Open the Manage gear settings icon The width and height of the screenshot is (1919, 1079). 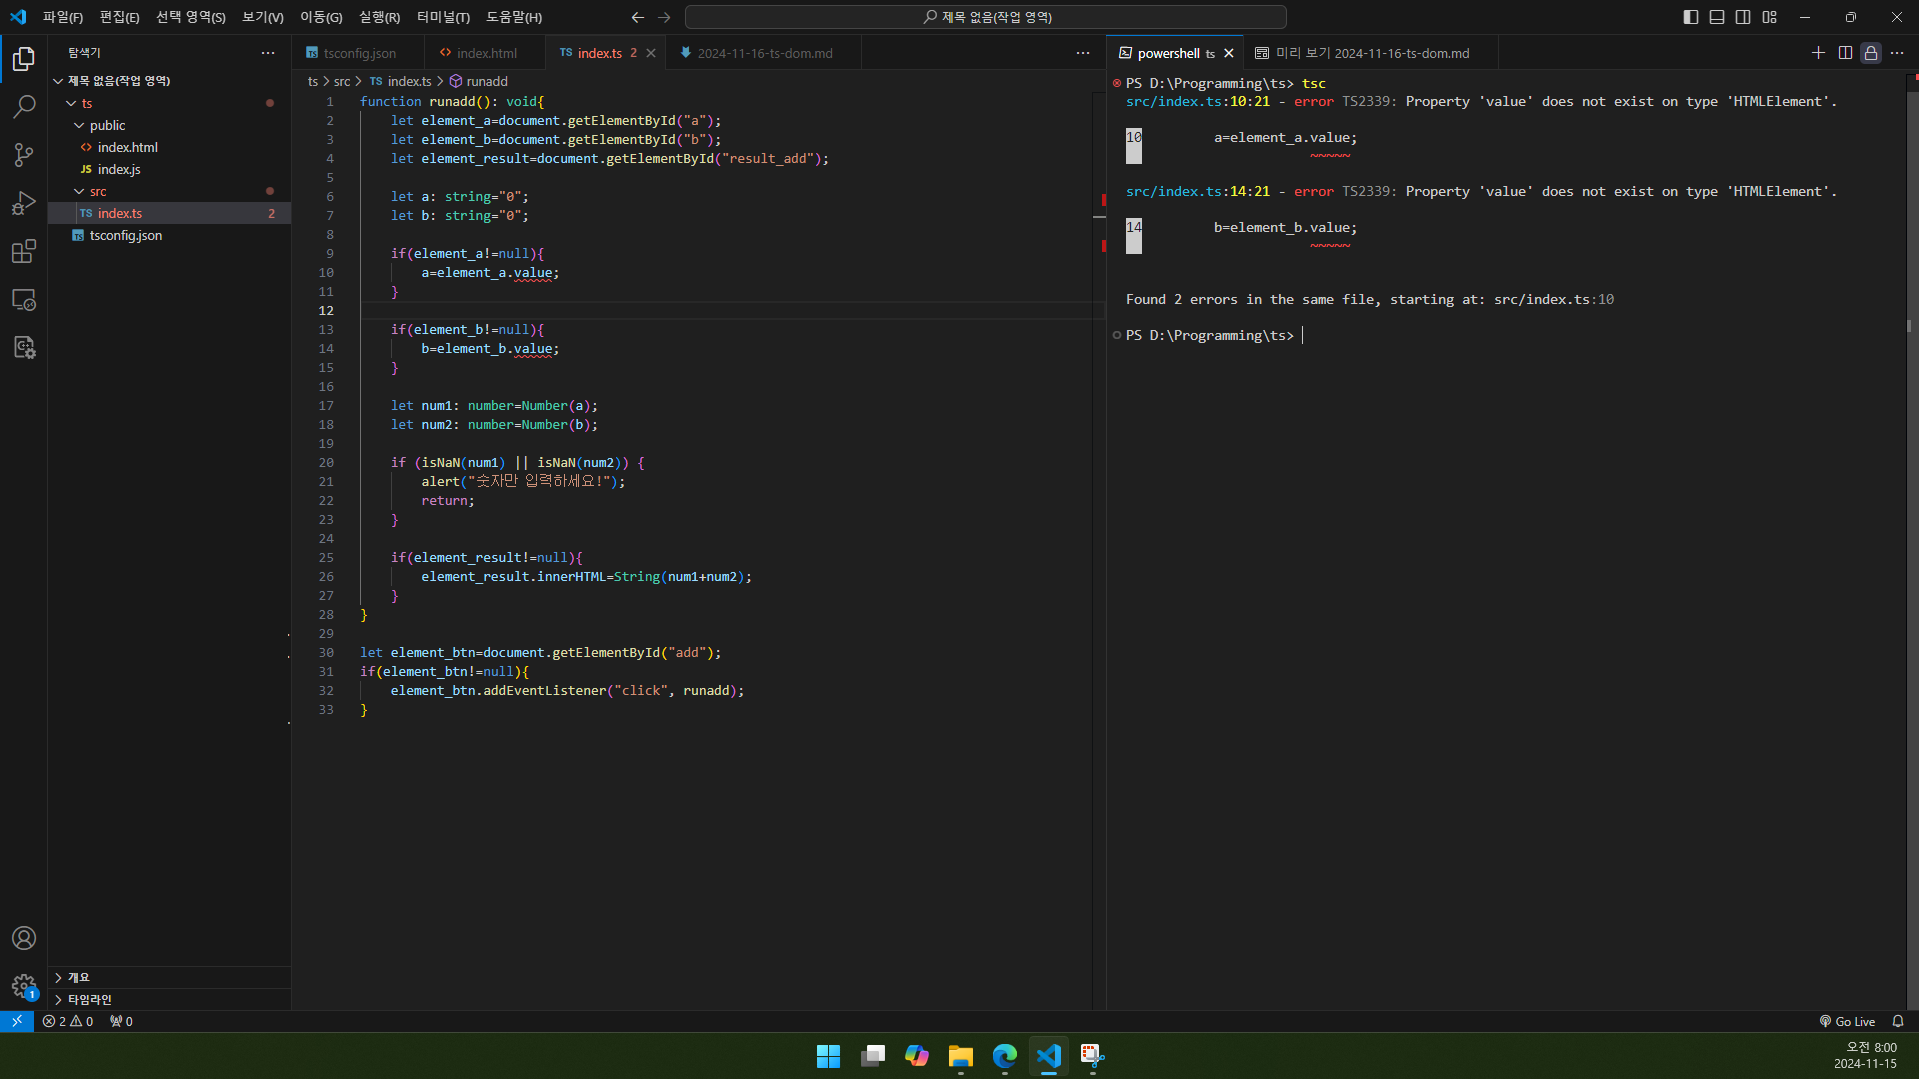24,986
